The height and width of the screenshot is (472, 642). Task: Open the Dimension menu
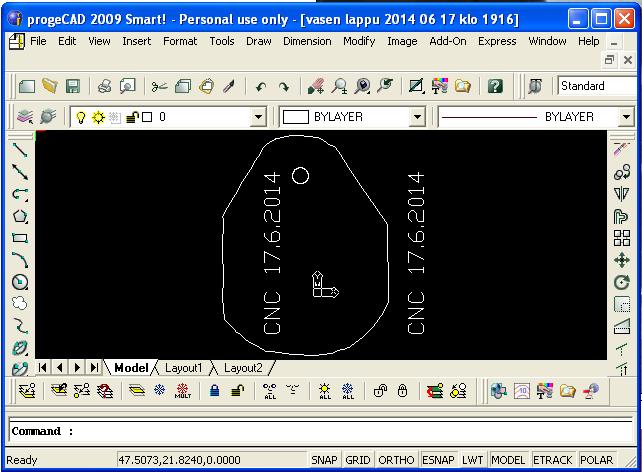coord(306,41)
